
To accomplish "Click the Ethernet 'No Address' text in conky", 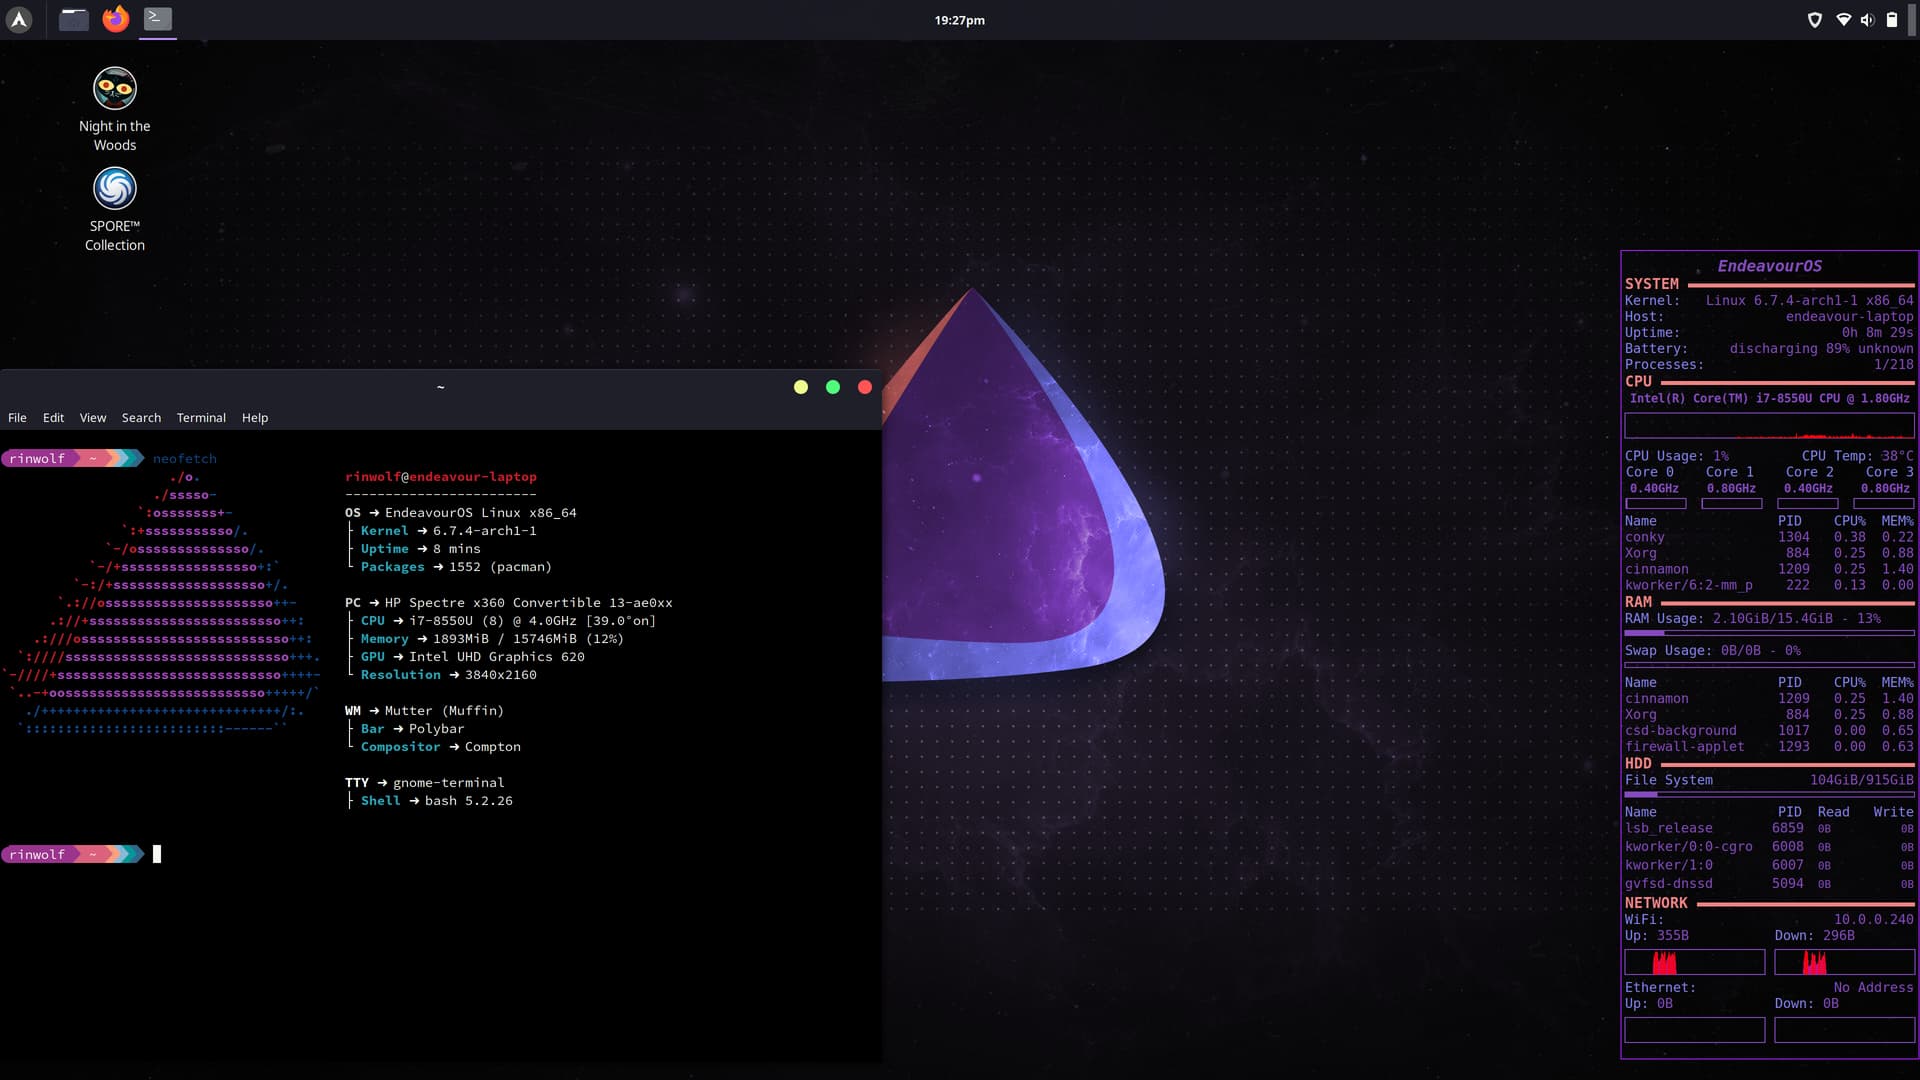I will [1873, 988].
